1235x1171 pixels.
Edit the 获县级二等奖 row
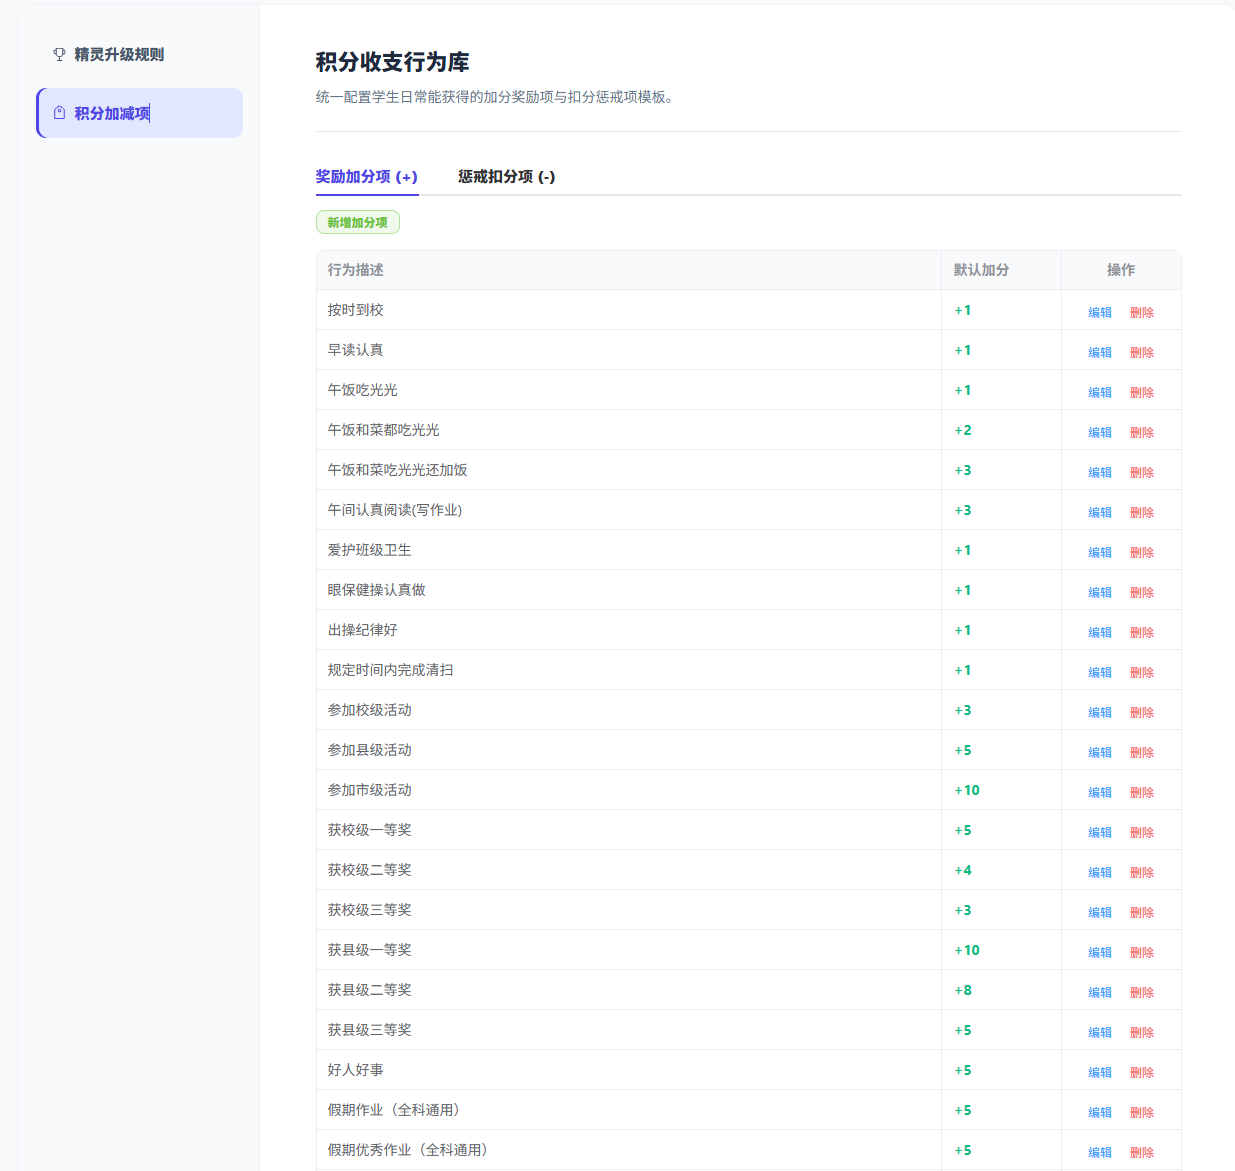tap(1100, 992)
